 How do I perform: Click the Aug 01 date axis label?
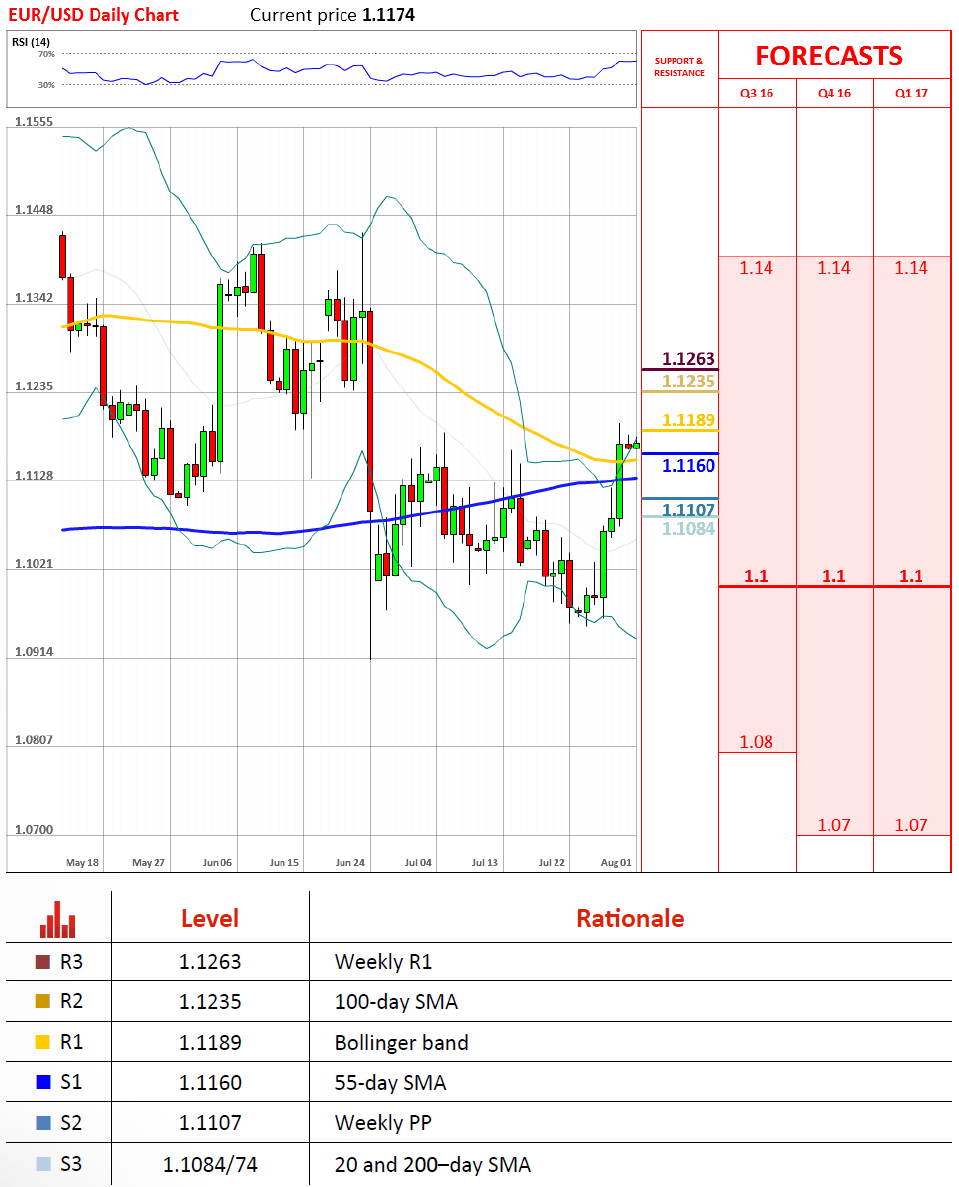tap(616, 862)
